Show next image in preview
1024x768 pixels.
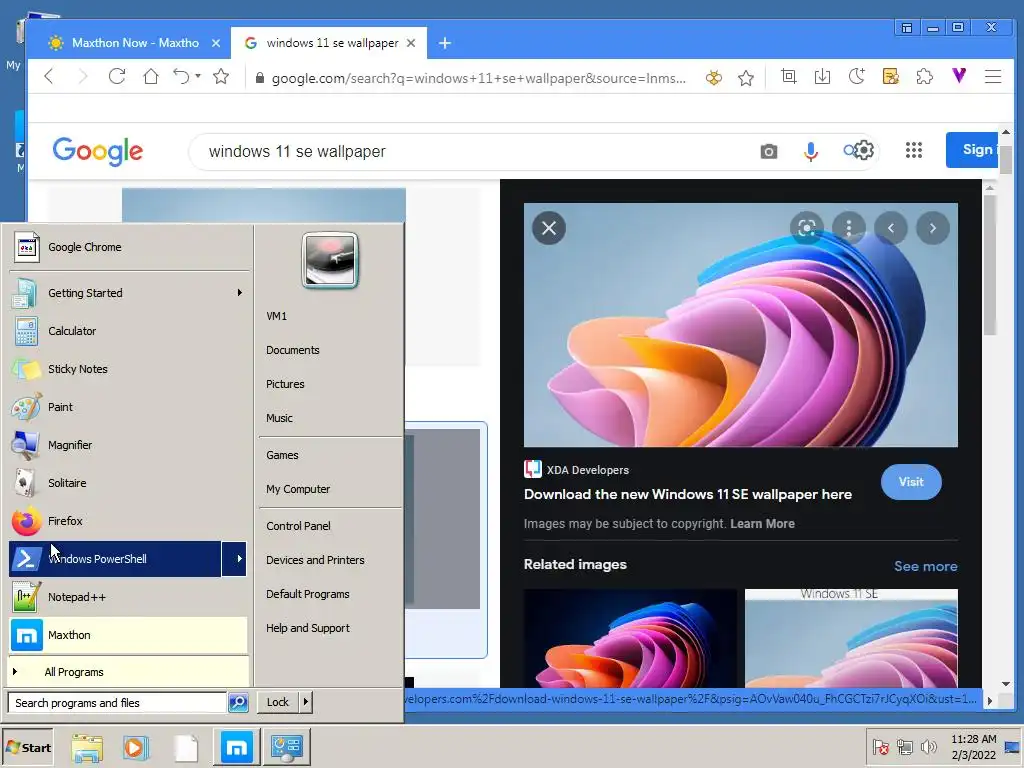point(933,228)
